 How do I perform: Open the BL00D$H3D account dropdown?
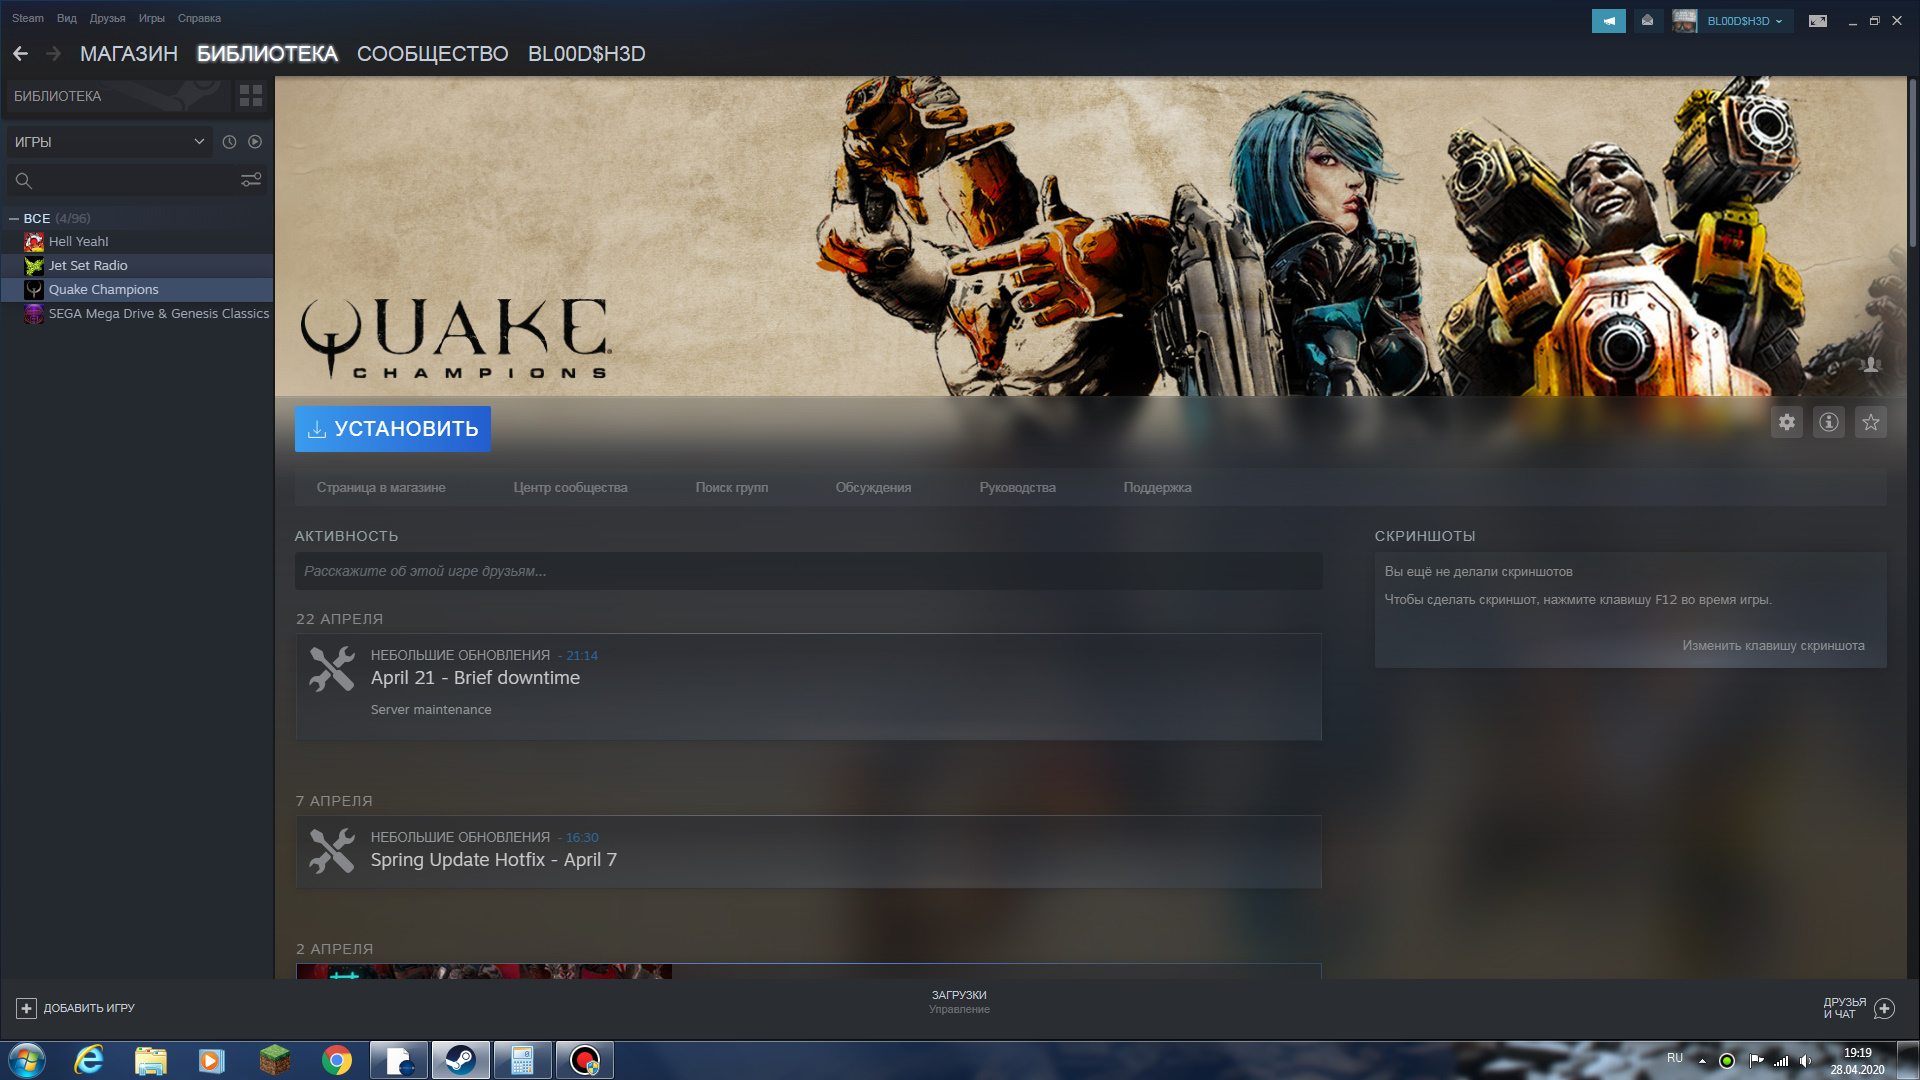[x=1745, y=21]
